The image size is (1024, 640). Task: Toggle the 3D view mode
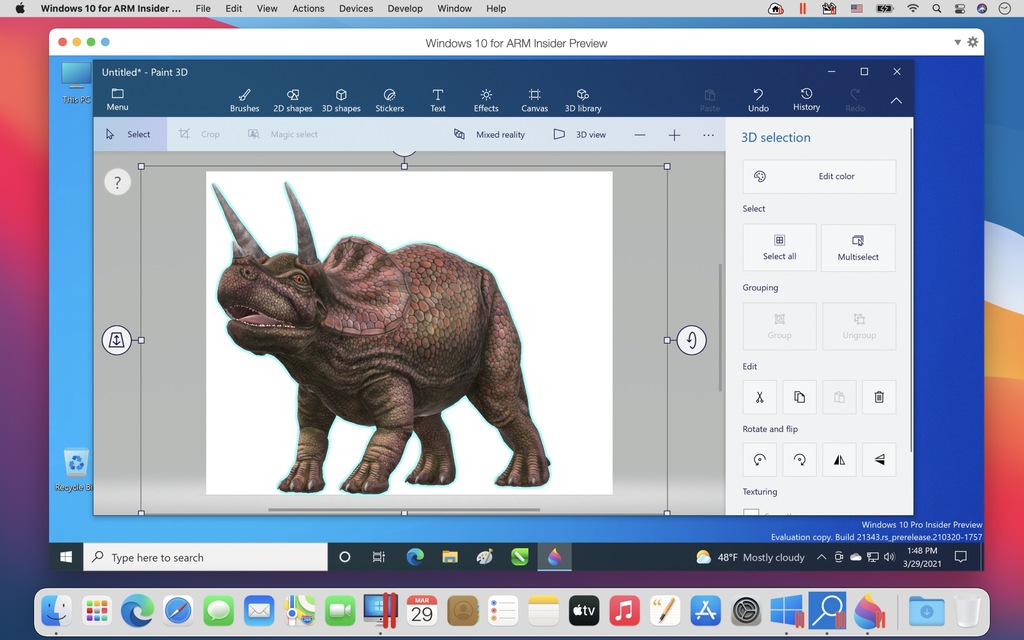(x=580, y=135)
